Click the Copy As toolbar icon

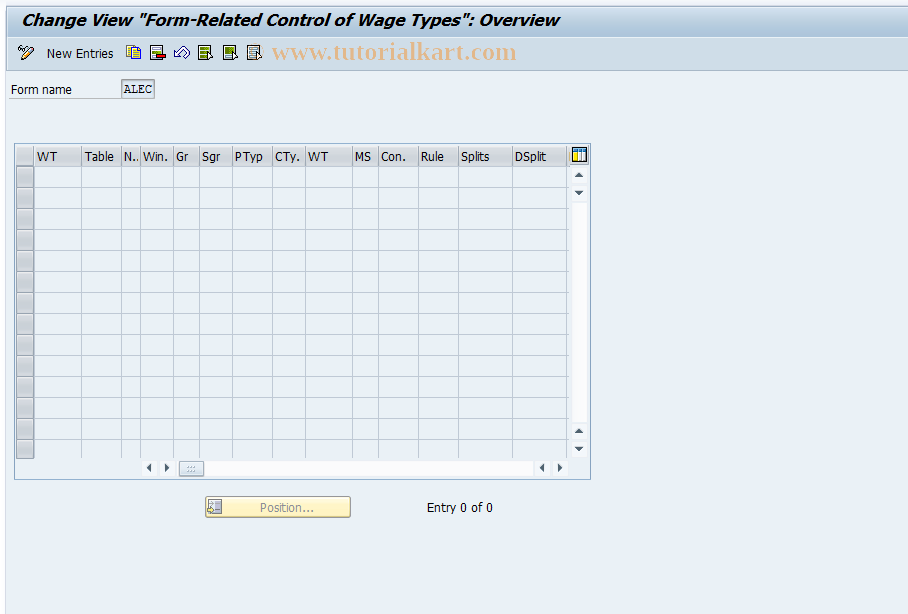(134, 53)
